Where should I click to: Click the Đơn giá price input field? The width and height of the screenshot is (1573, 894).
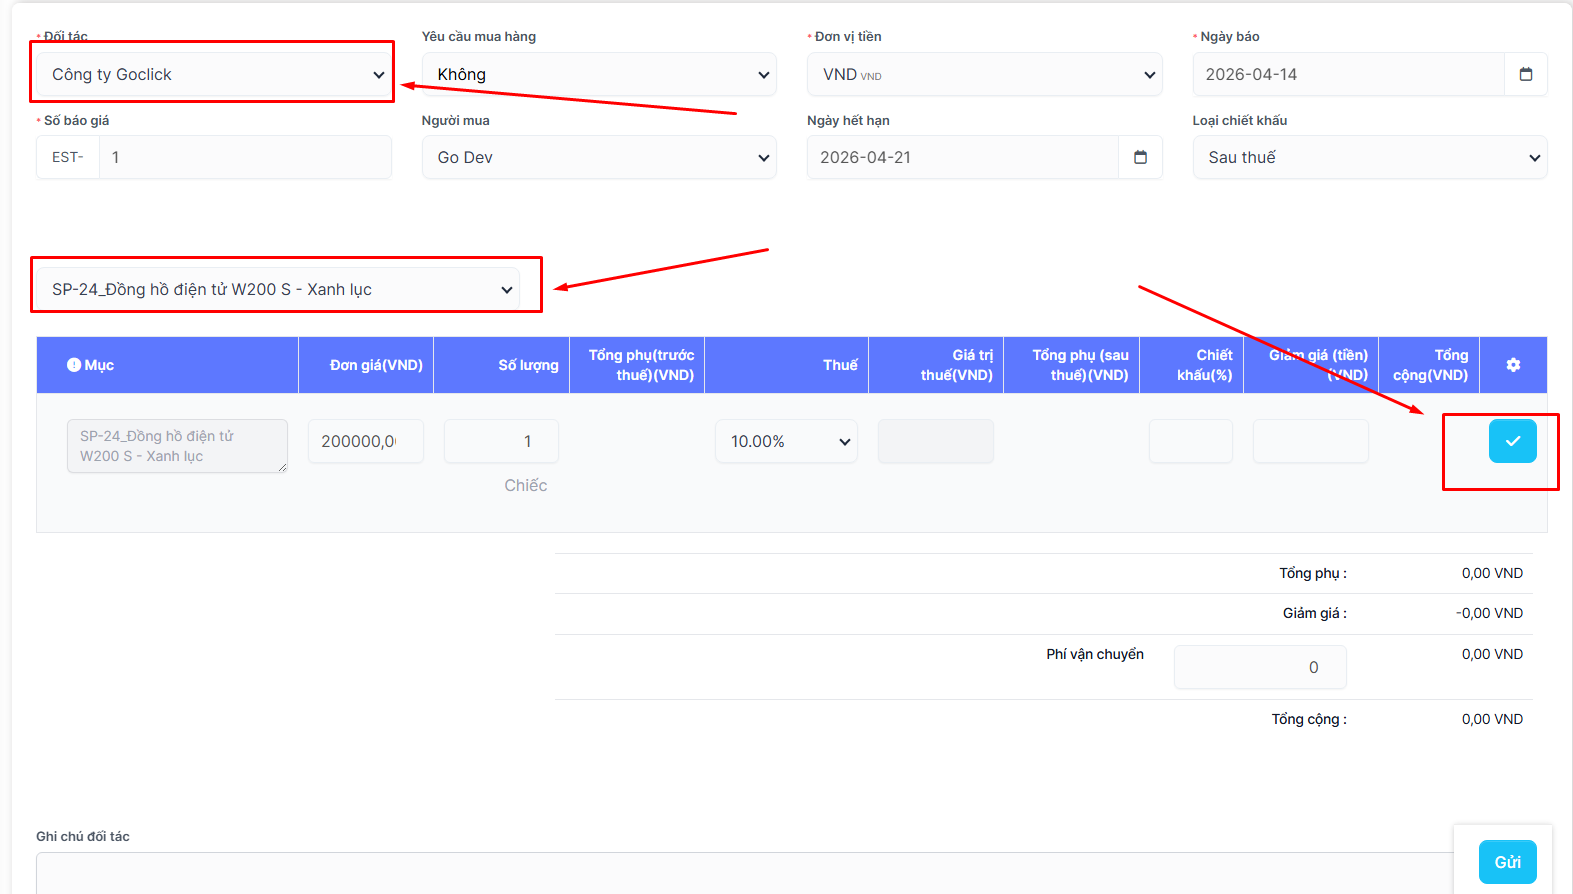pyautogui.click(x=365, y=441)
